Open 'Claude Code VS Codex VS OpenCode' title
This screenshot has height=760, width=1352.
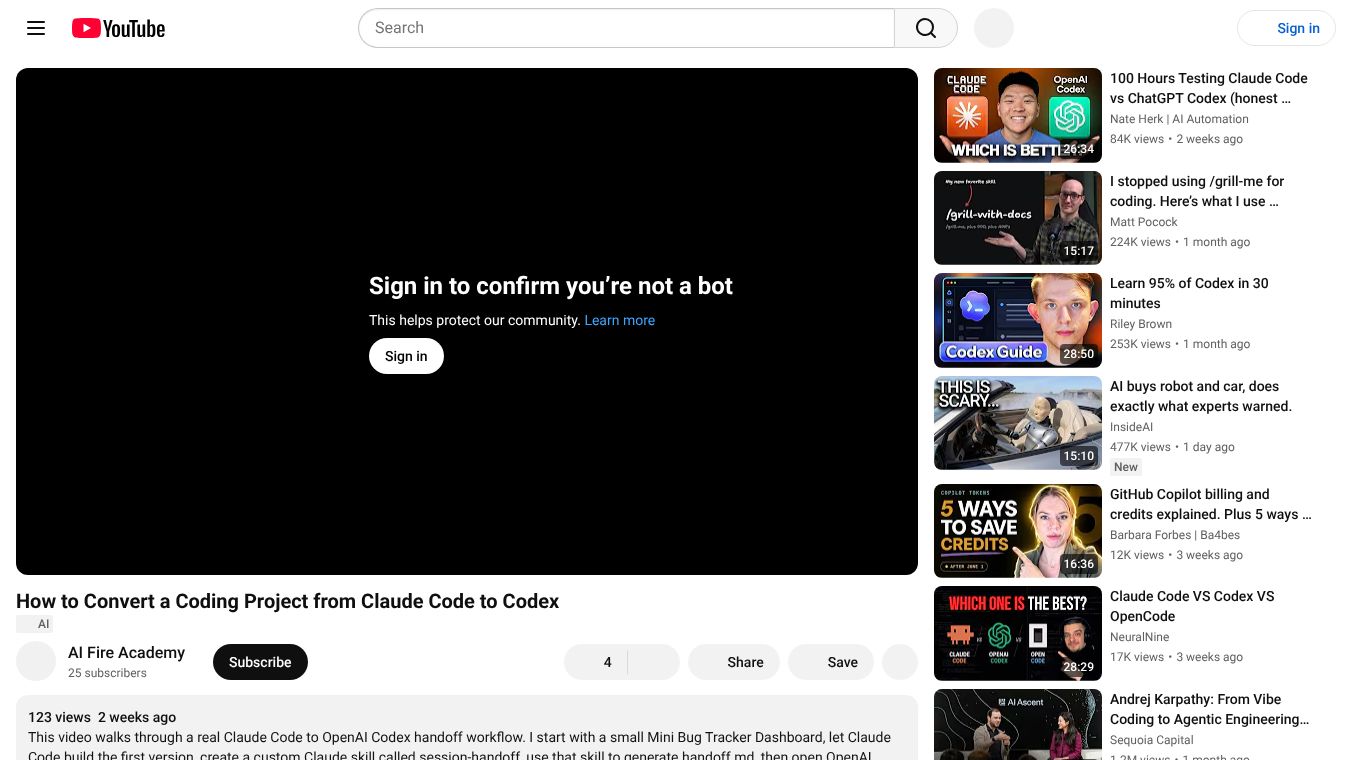[x=1192, y=606]
